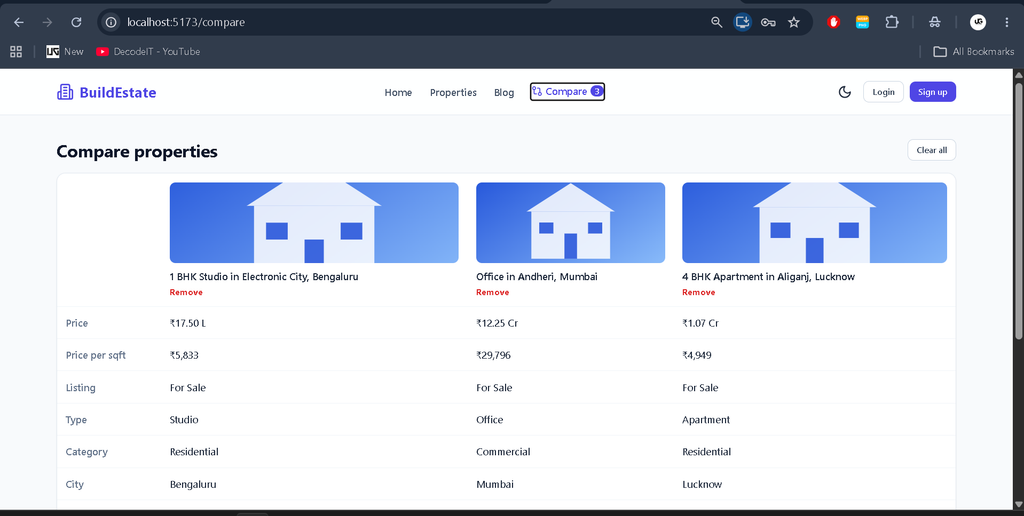Screen dimensions: 1024x516
Task: Click the browser back arrow
Action: pos(19,22)
